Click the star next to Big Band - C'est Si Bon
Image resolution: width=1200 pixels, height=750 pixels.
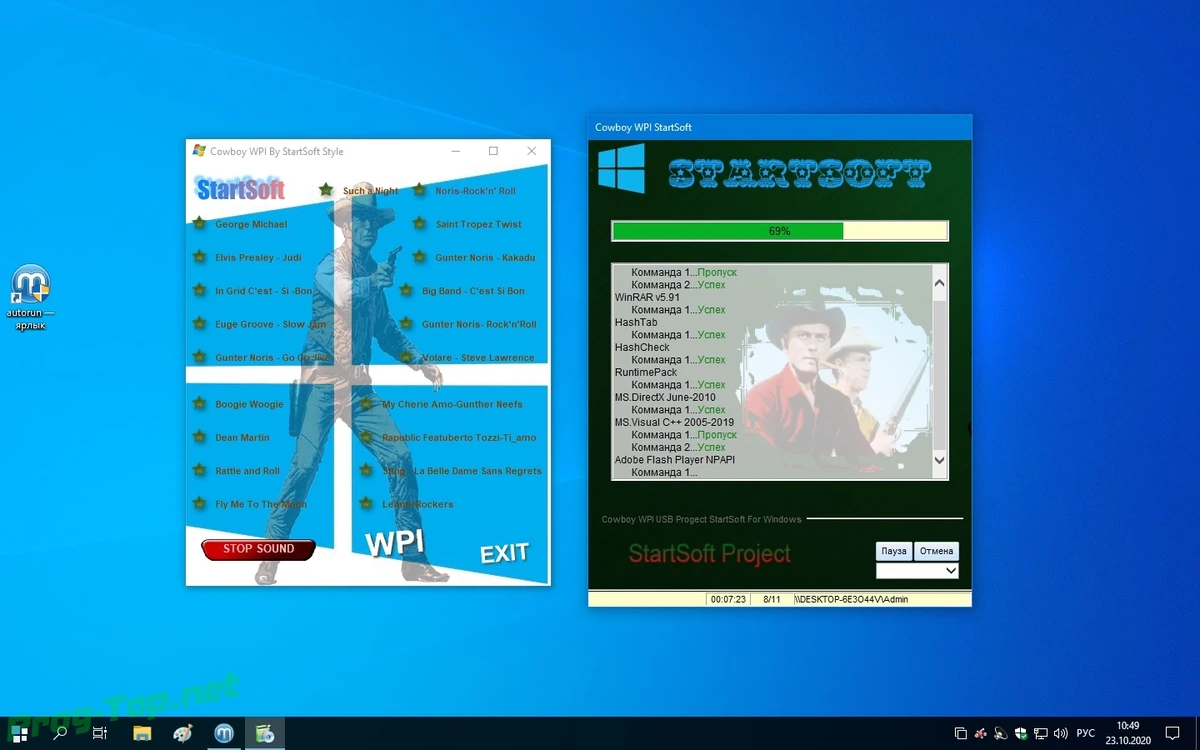point(406,291)
